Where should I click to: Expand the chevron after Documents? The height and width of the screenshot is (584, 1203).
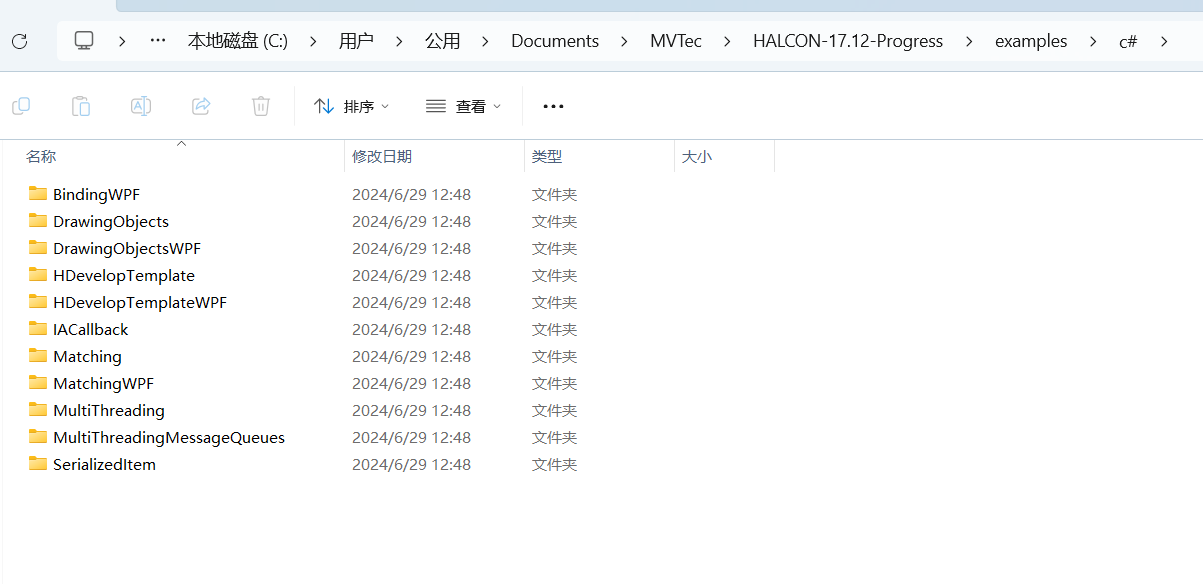pyautogui.click(x=625, y=41)
